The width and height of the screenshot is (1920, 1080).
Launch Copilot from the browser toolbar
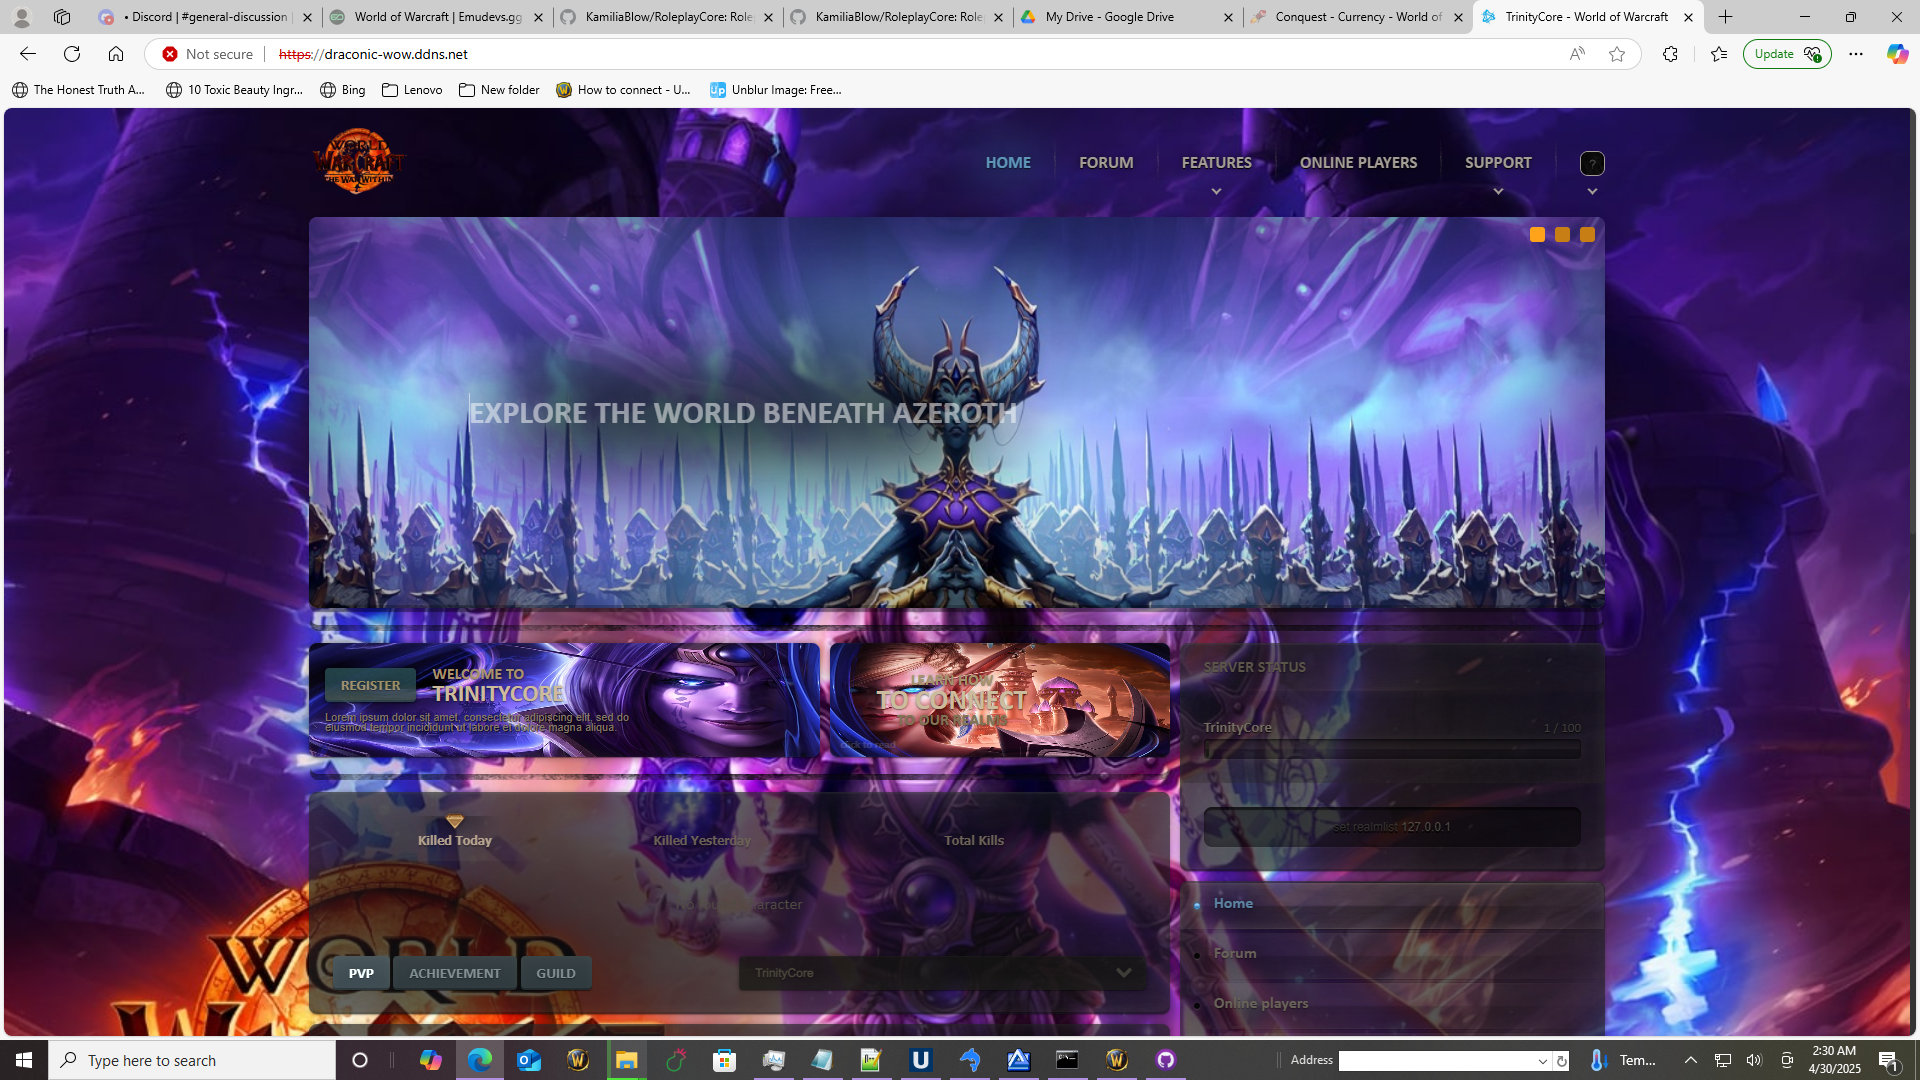[1897, 54]
